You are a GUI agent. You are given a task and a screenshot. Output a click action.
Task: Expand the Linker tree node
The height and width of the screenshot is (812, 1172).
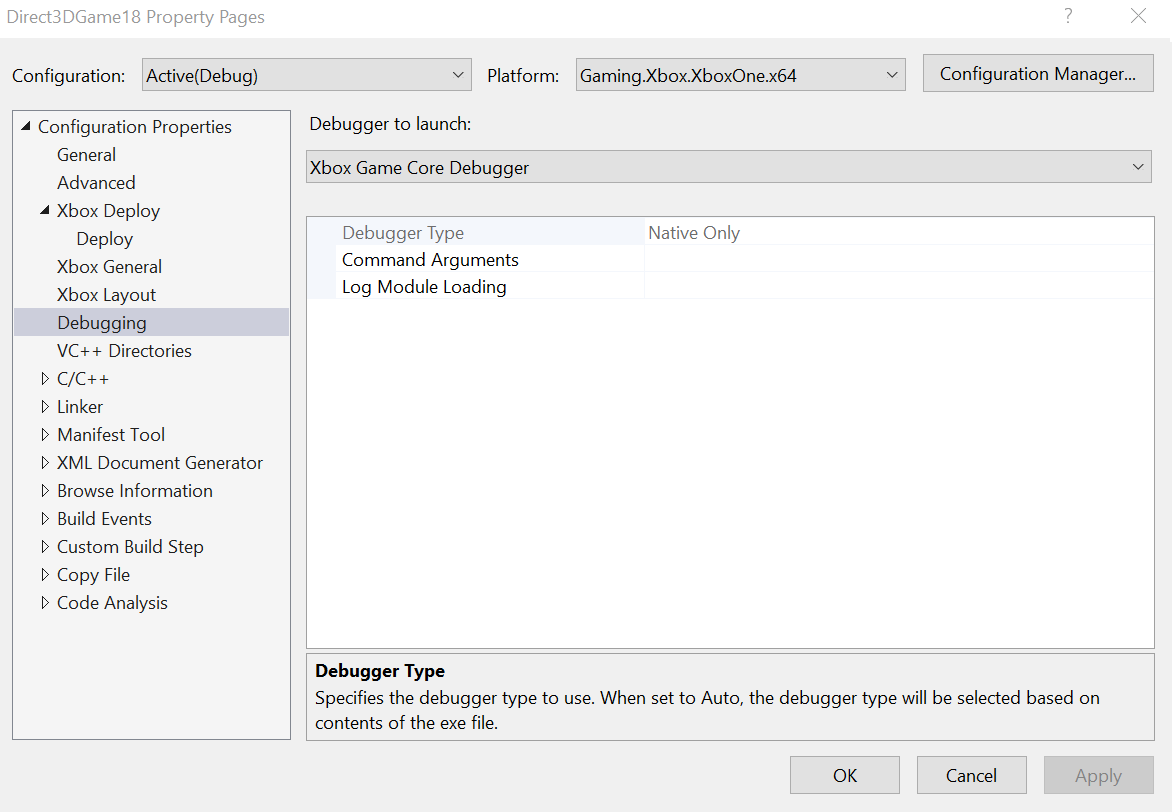click(x=45, y=406)
